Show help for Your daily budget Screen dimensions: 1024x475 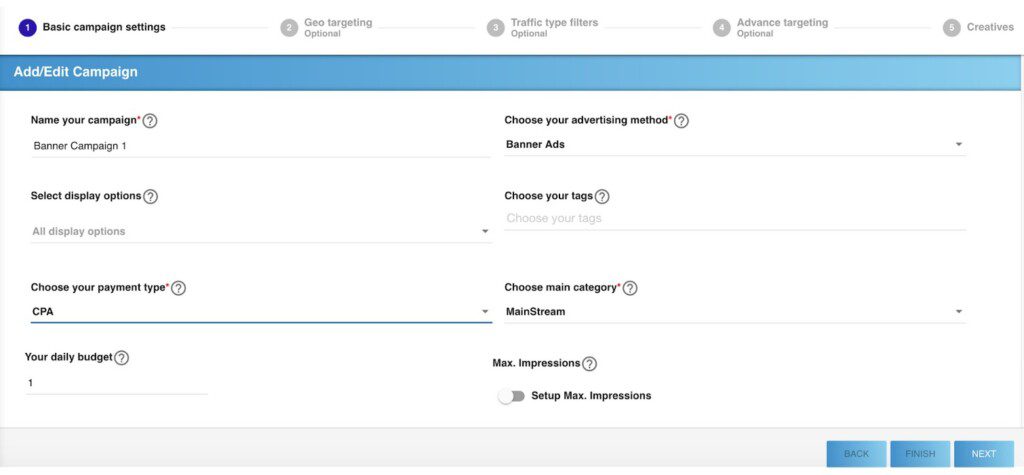point(121,358)
